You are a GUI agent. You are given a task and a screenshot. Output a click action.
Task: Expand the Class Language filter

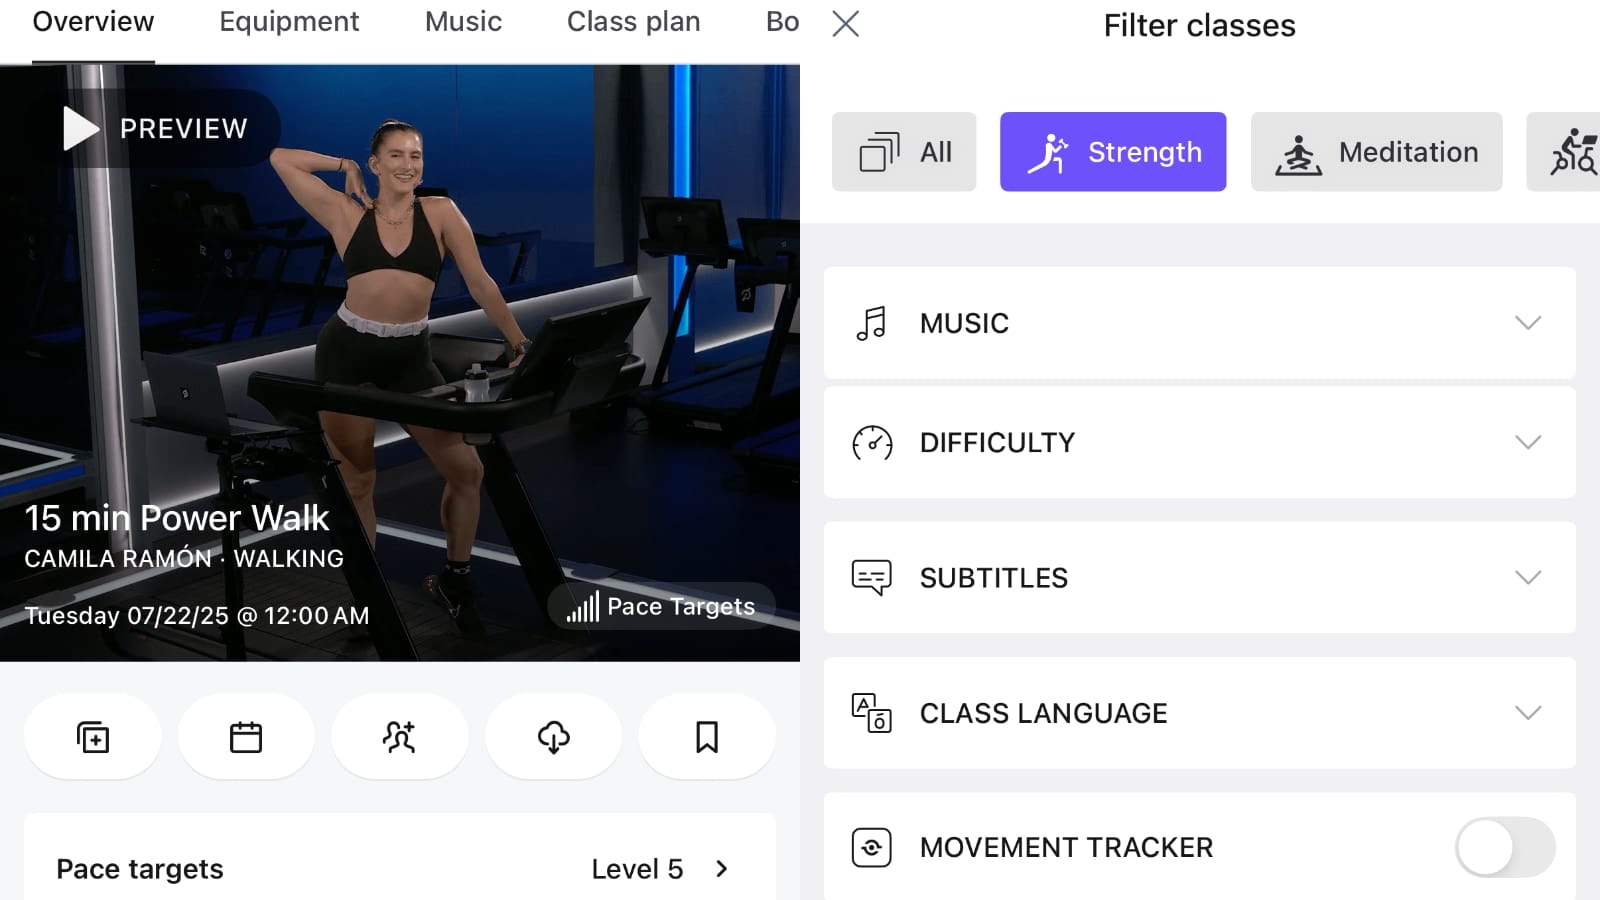coord(1200,713)
